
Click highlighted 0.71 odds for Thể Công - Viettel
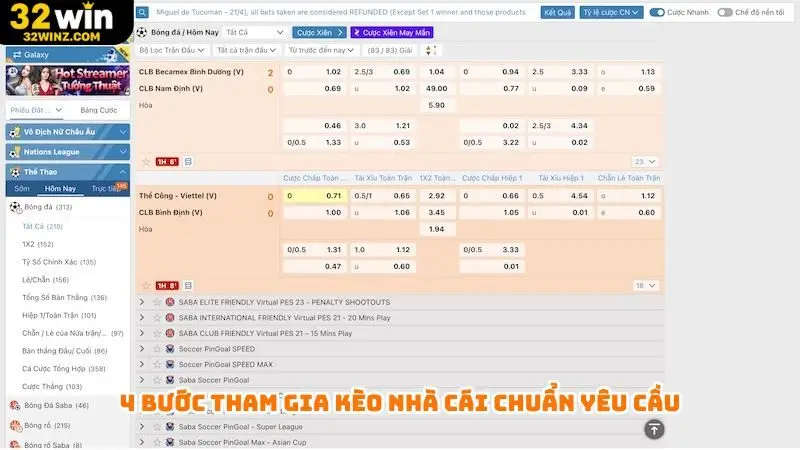pyautogui.click(x=315, y=195)
